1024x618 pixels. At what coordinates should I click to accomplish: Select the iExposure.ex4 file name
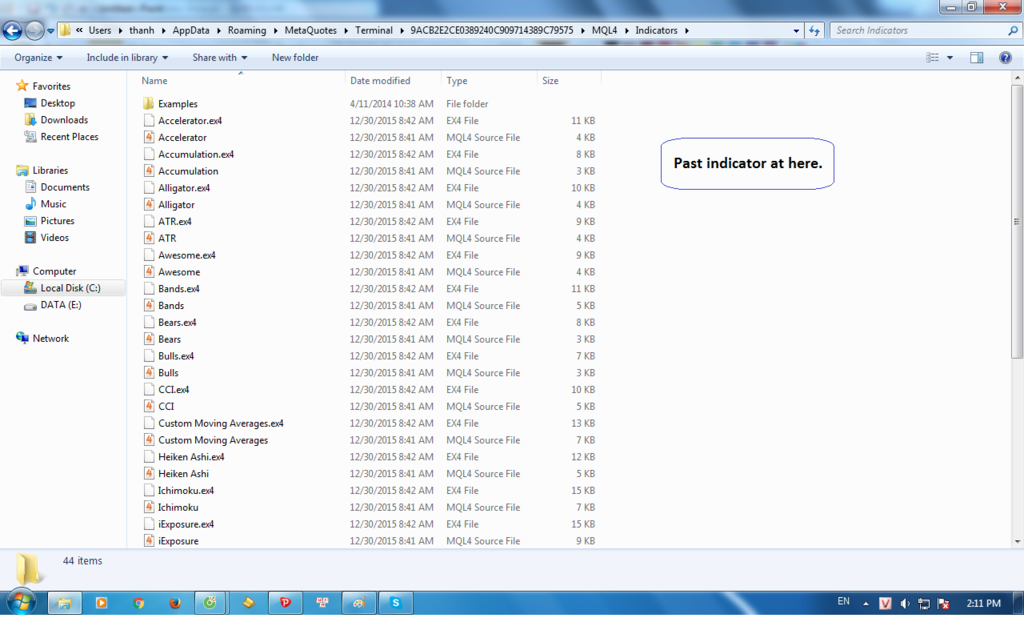186,524
